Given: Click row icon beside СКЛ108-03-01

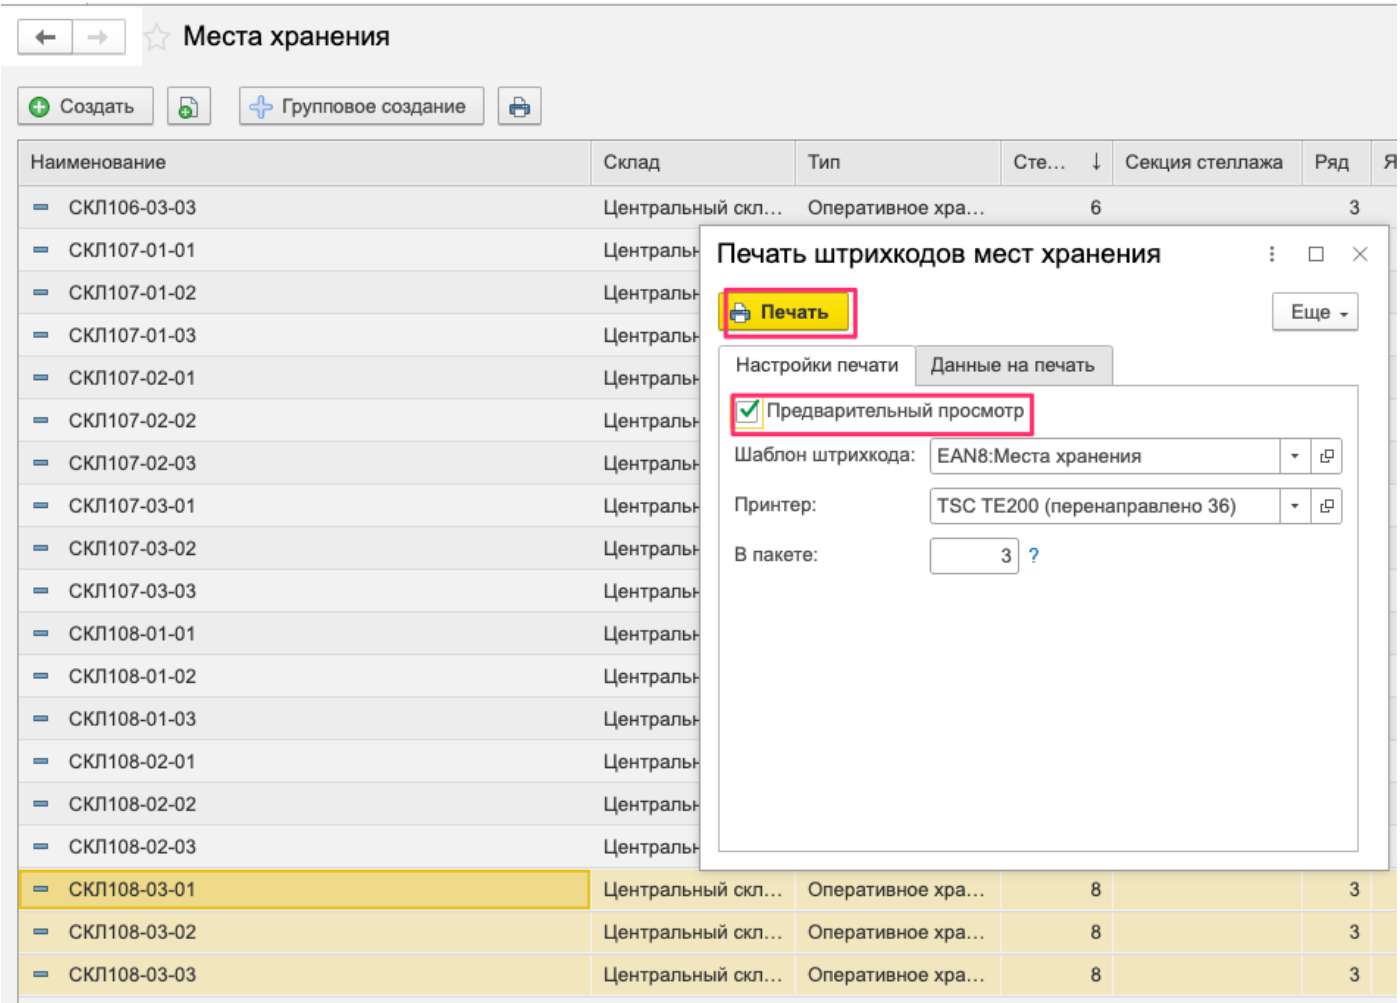Looking at the screenshot, I should tap(41, 889).
